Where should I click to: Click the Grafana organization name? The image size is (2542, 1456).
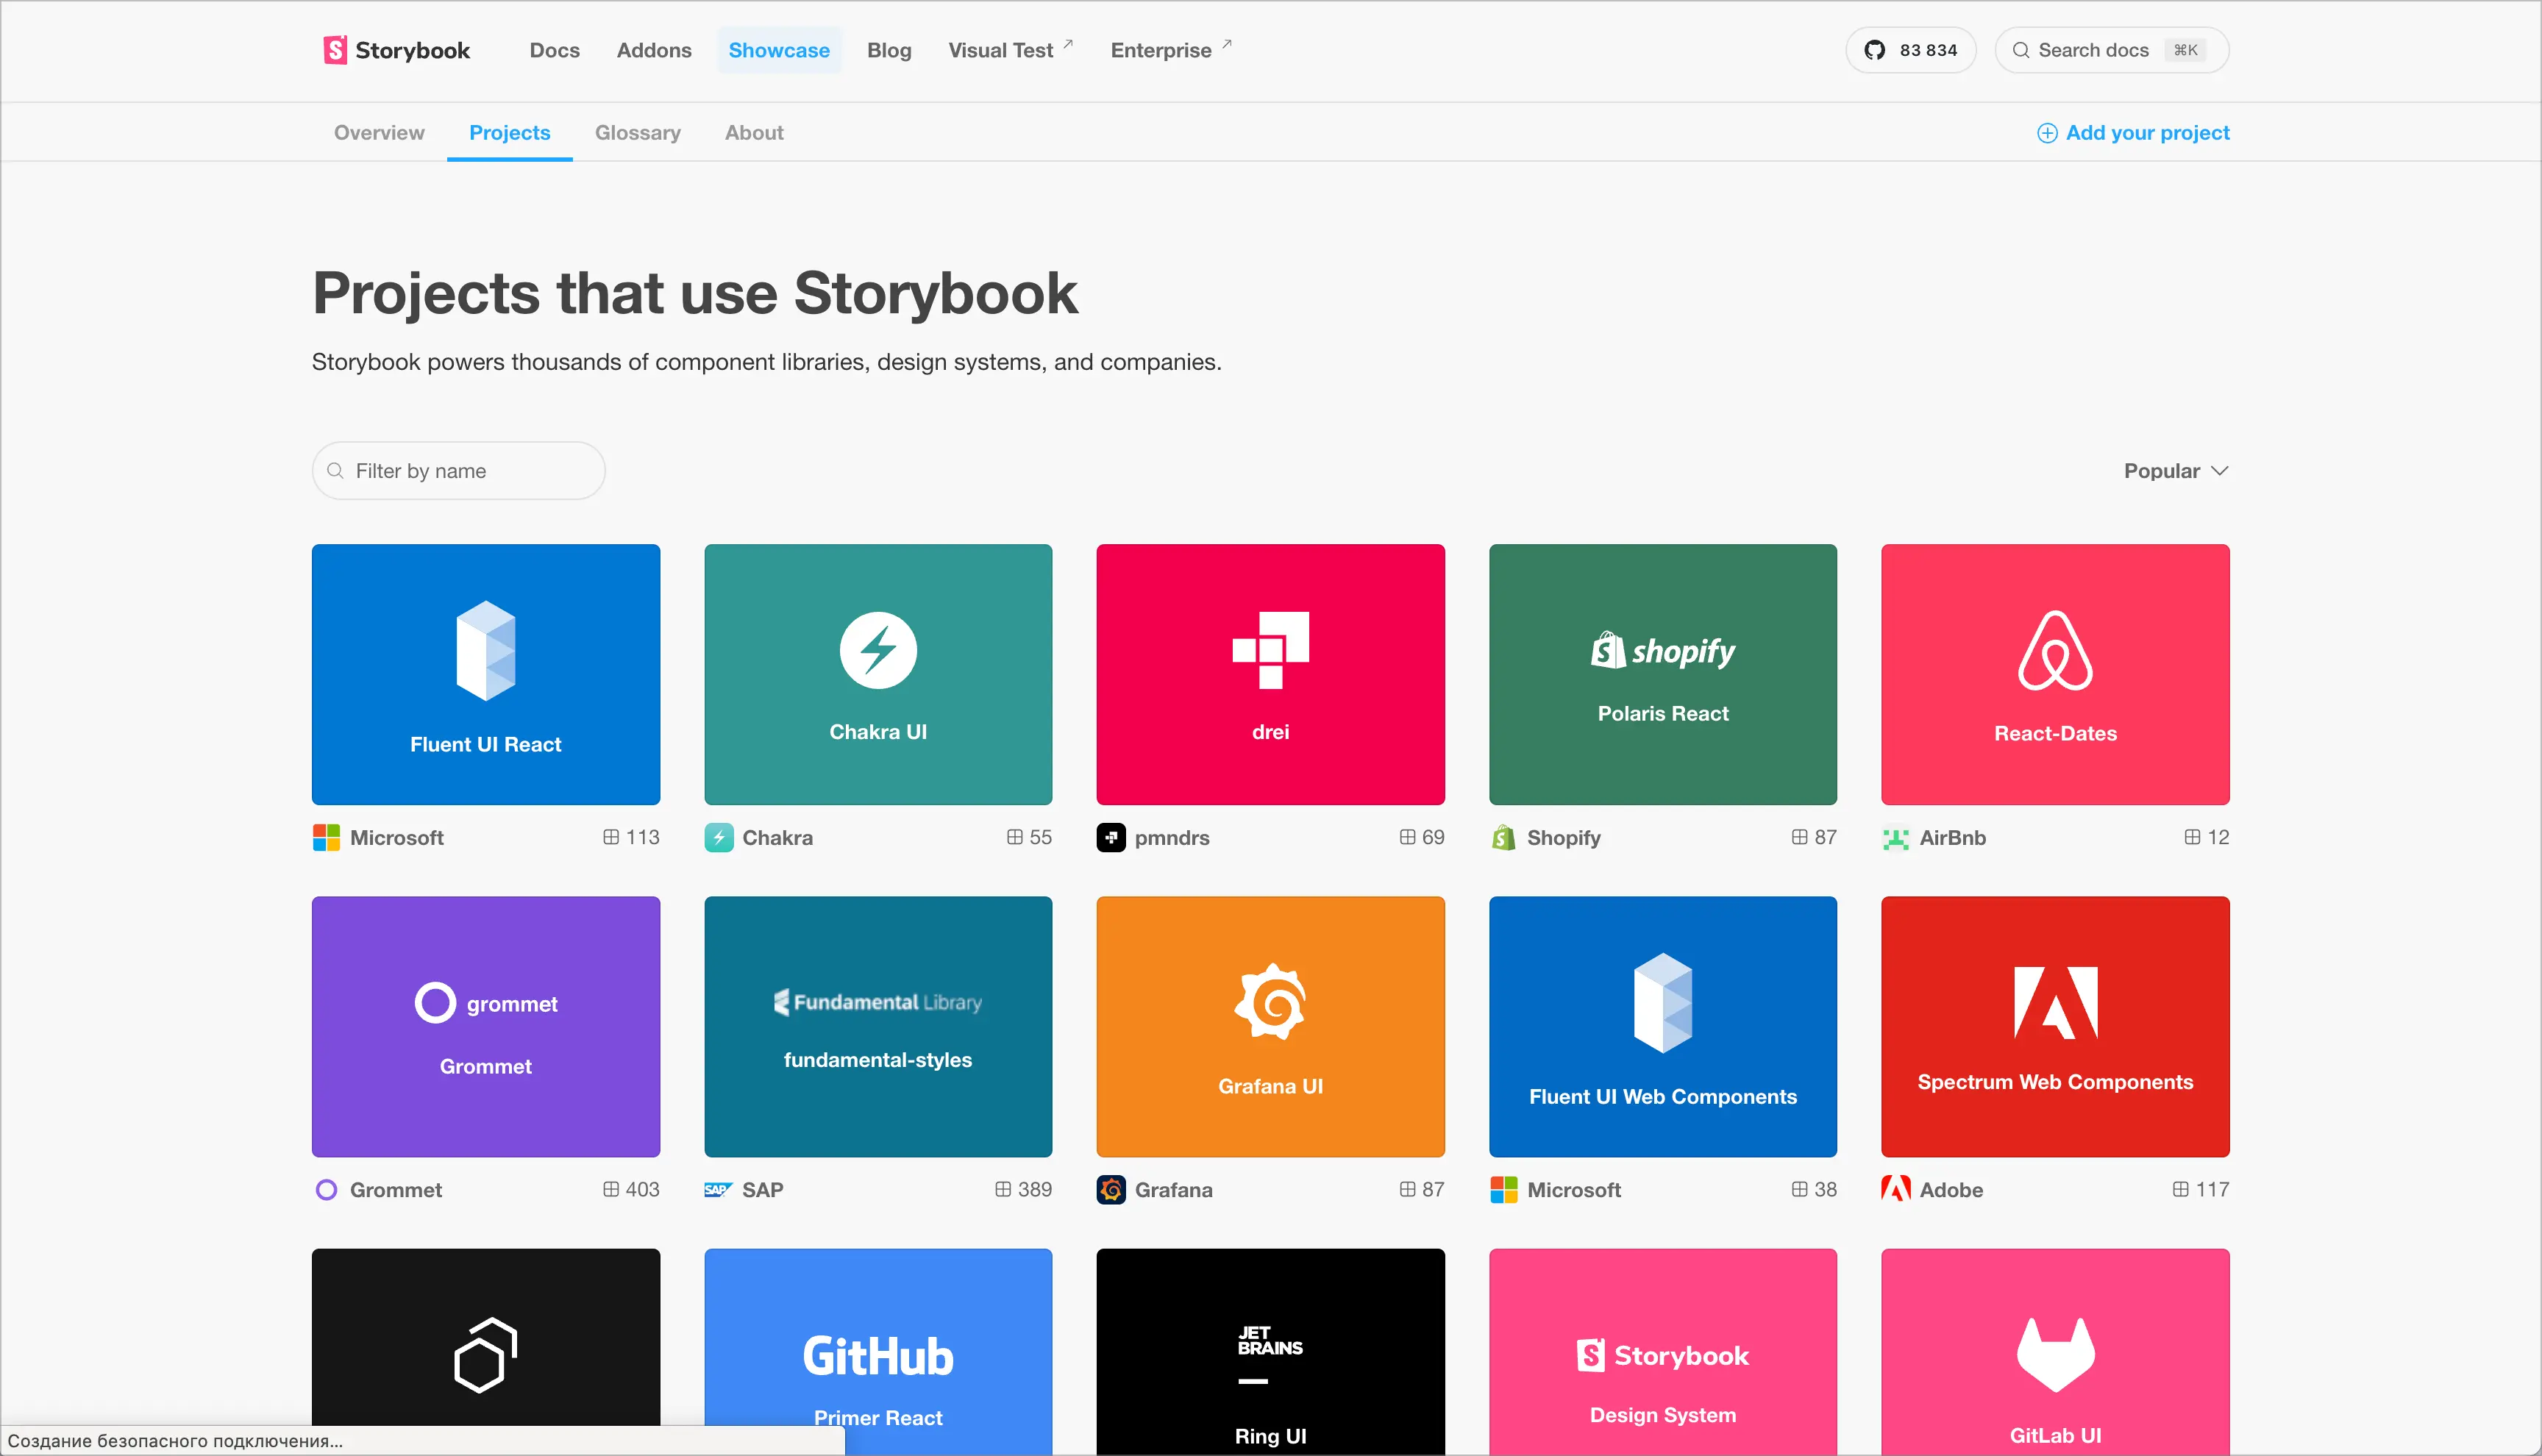pos(1173,1190)
